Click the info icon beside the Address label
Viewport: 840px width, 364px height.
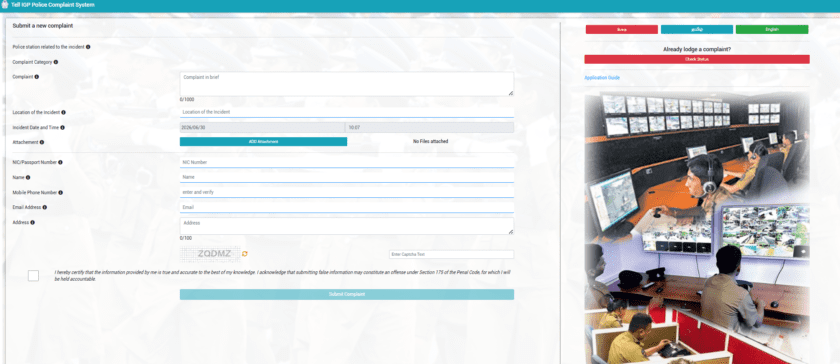tap(33, 222)
